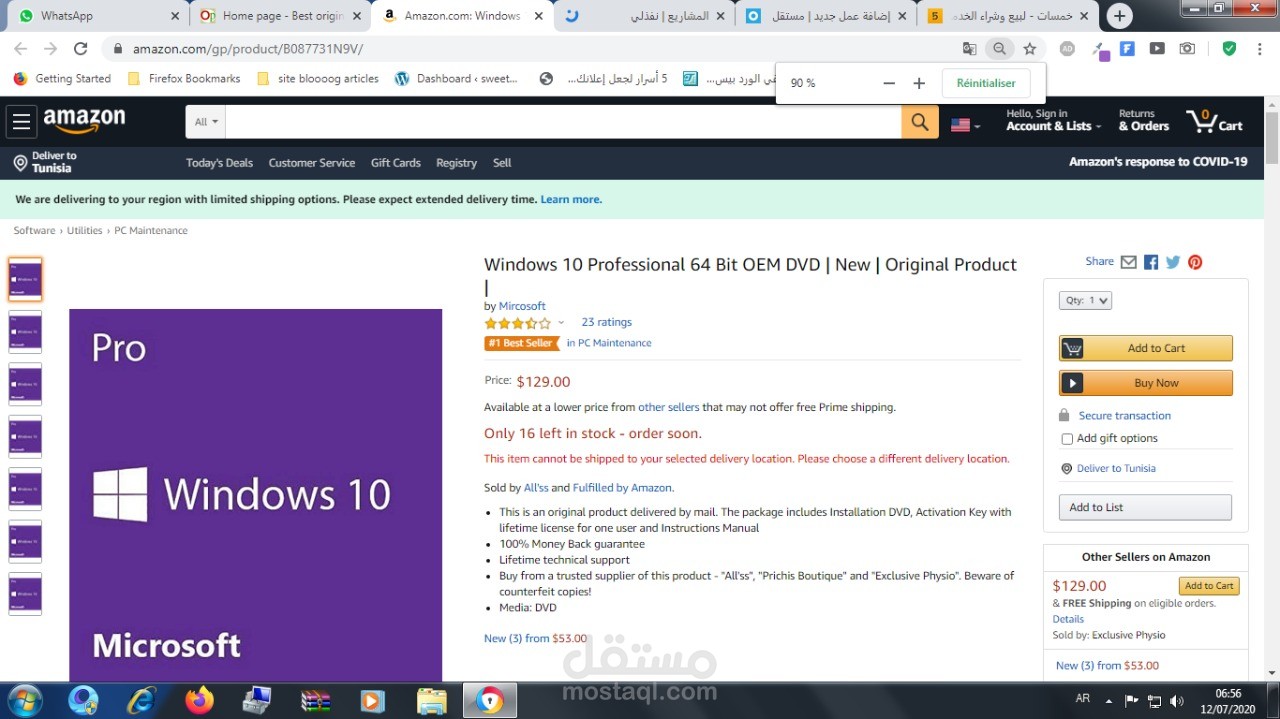
Task: Open the color picker eyedropper extension
Action: [x=1099, y=50]
